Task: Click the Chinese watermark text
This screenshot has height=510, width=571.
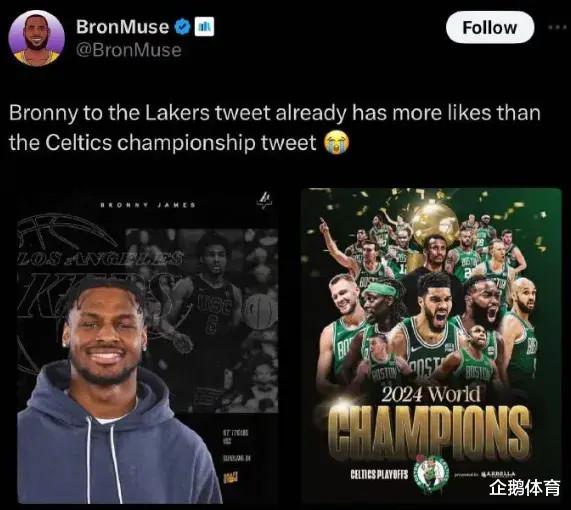Action: tap(524, 487)
